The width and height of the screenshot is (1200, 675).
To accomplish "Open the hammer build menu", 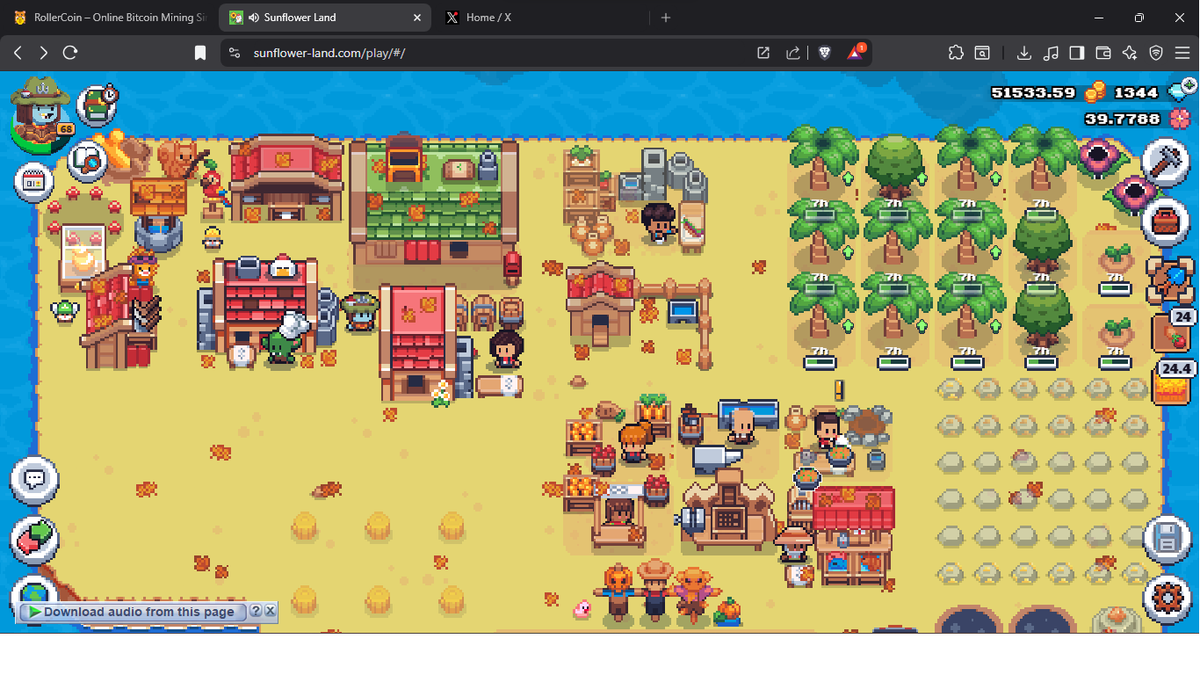I will coord(1165,161).
